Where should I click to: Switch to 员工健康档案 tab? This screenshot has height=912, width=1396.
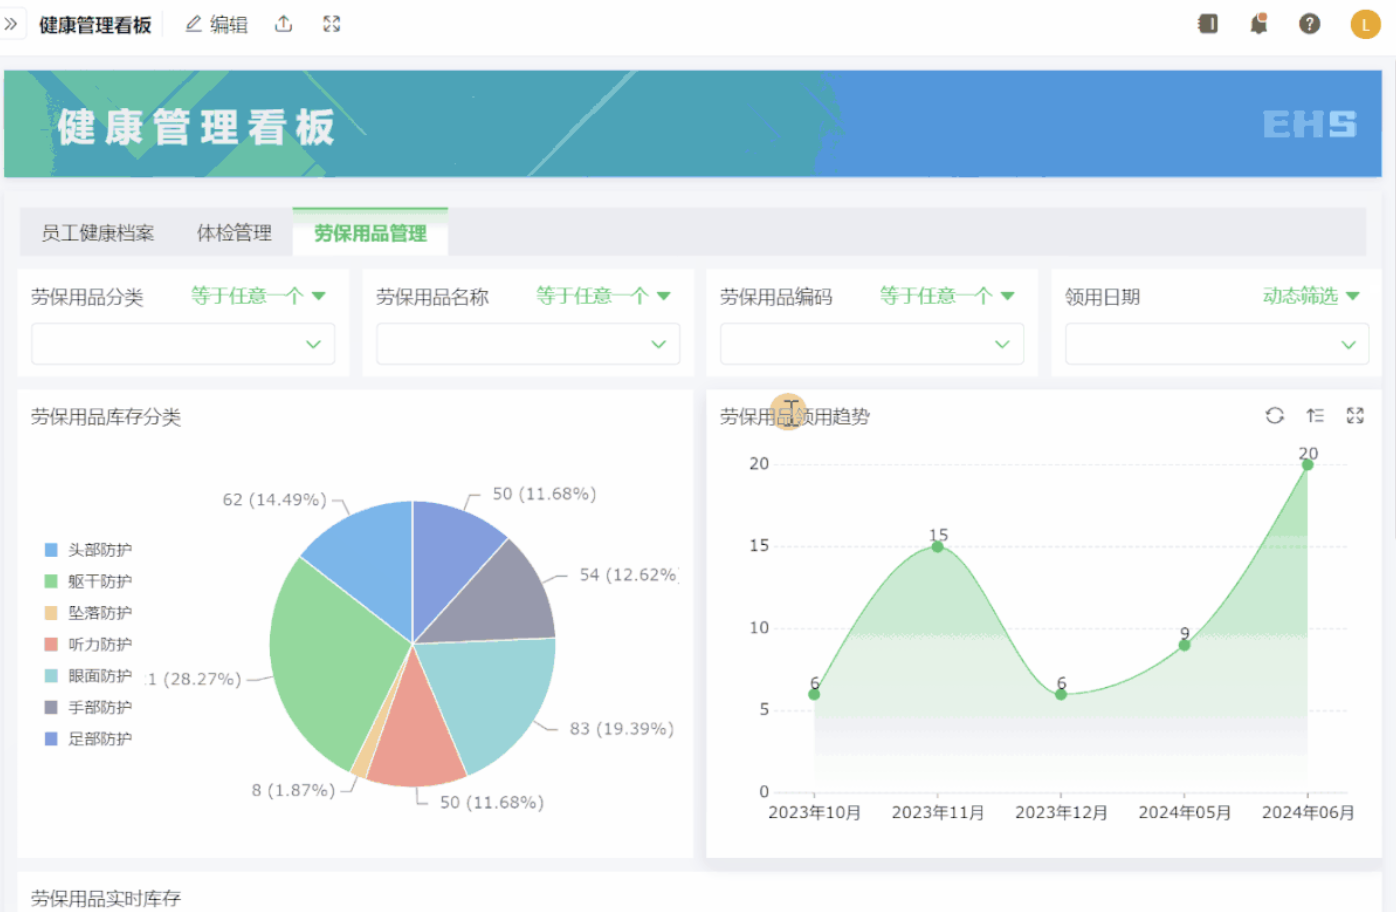click(x=98, y=233)
